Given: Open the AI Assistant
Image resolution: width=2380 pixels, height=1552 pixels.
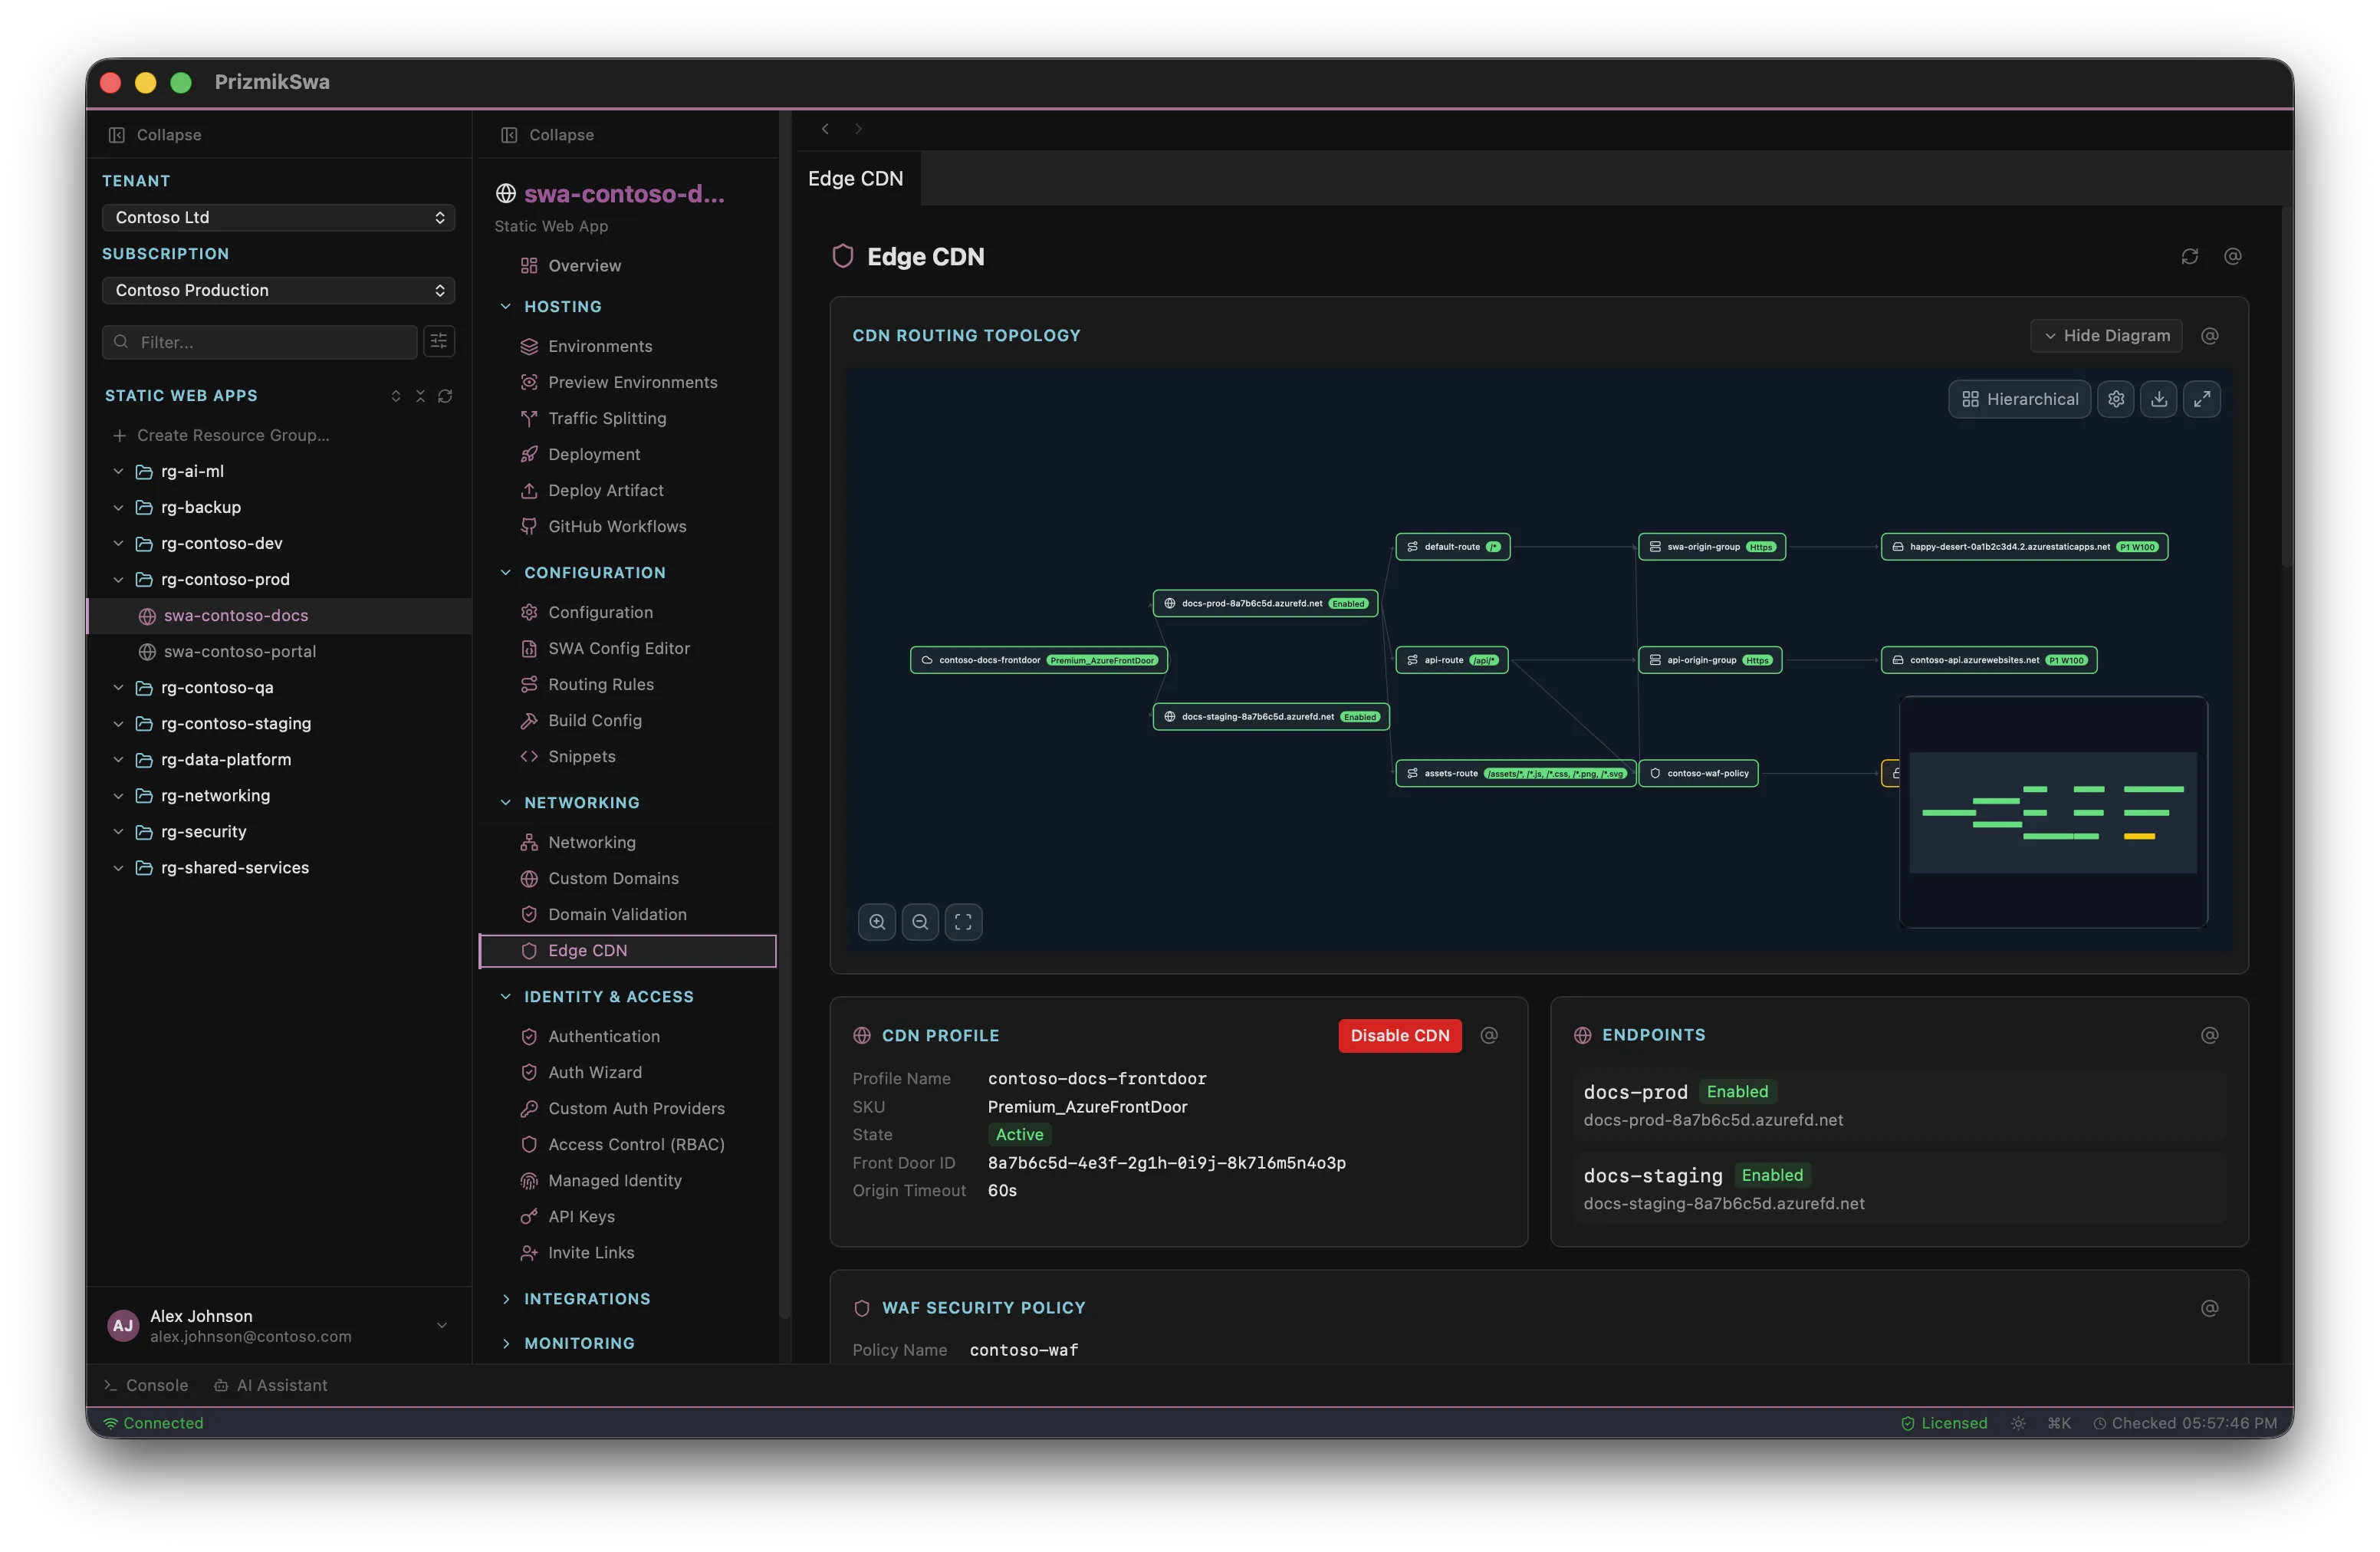Looking at the screenshot, I should (271, 1385).
